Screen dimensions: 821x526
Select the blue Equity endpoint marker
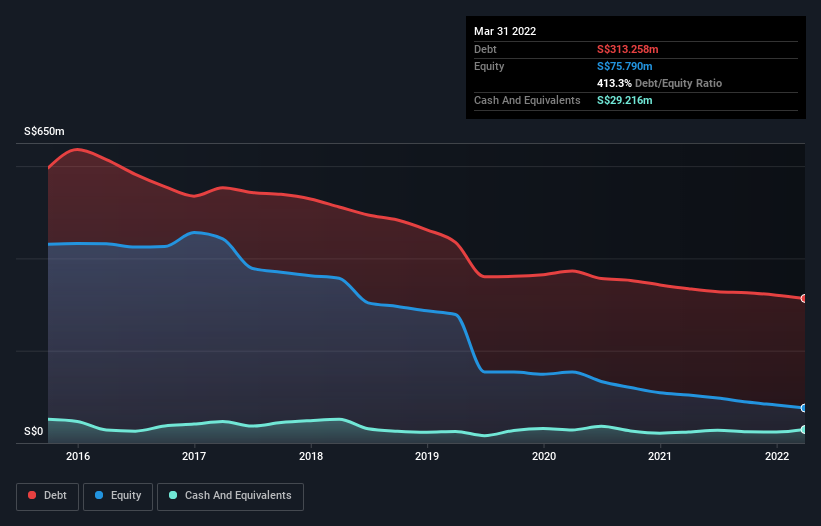pyautogui.click(x=804, y=408)
